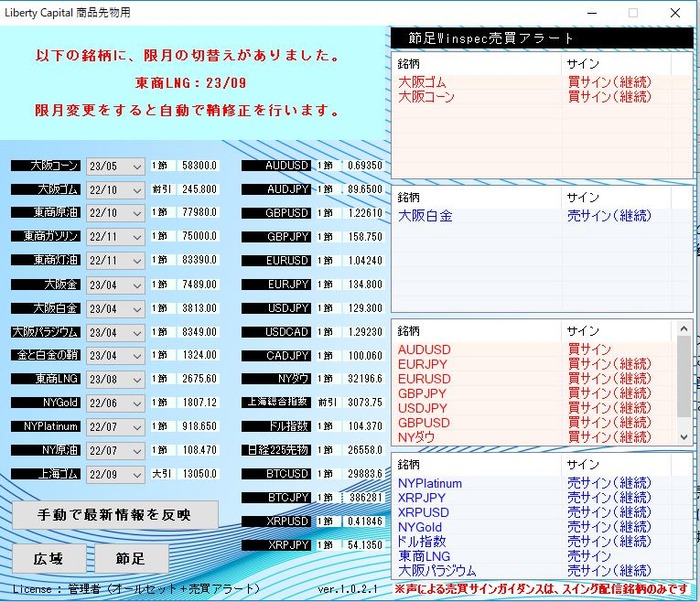Click the XRPJPY price value 54.1350
This screenshot has width=700, height=602.
click(x=365, y=545)
